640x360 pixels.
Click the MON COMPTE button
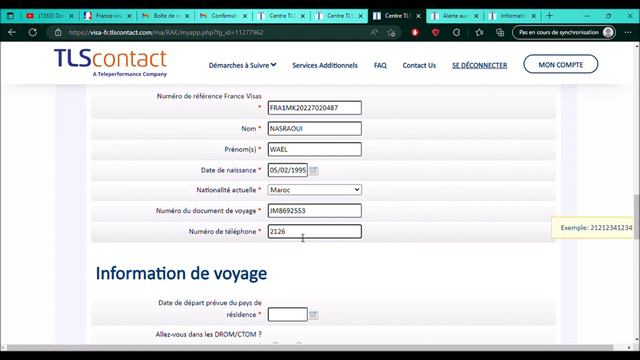click(x=561, y=64)
